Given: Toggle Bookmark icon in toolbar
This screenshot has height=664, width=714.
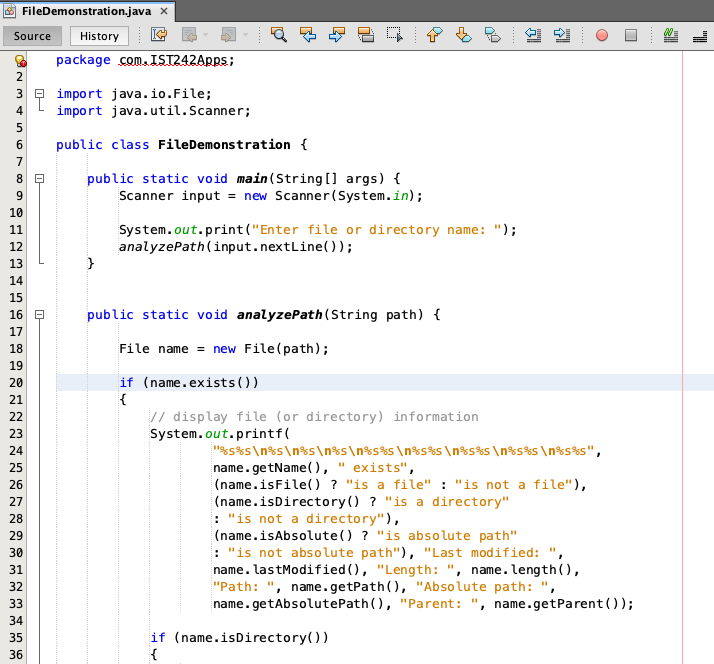Looking at the screenshot, I should point(493,35).
